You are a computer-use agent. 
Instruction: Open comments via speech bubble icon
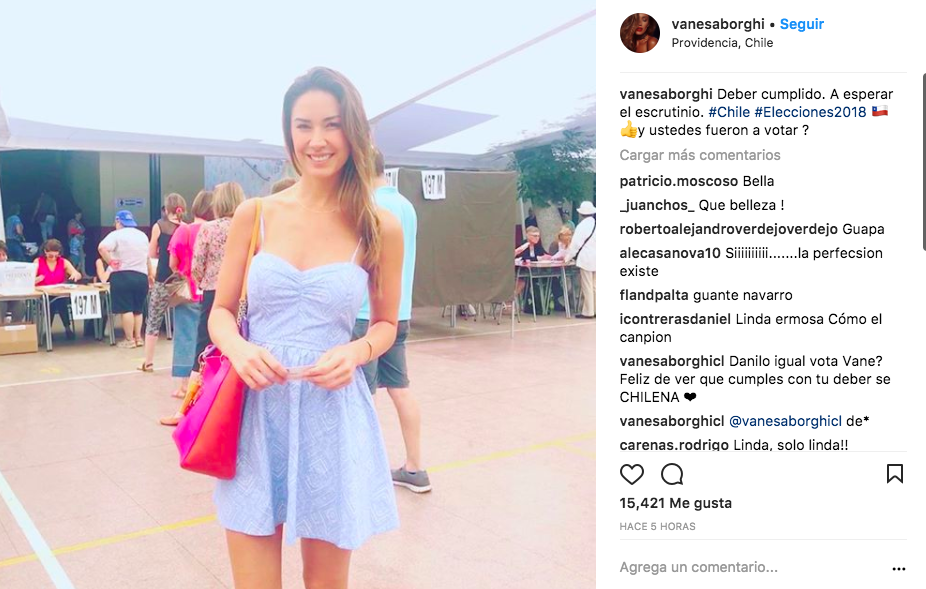pos(672,474)
